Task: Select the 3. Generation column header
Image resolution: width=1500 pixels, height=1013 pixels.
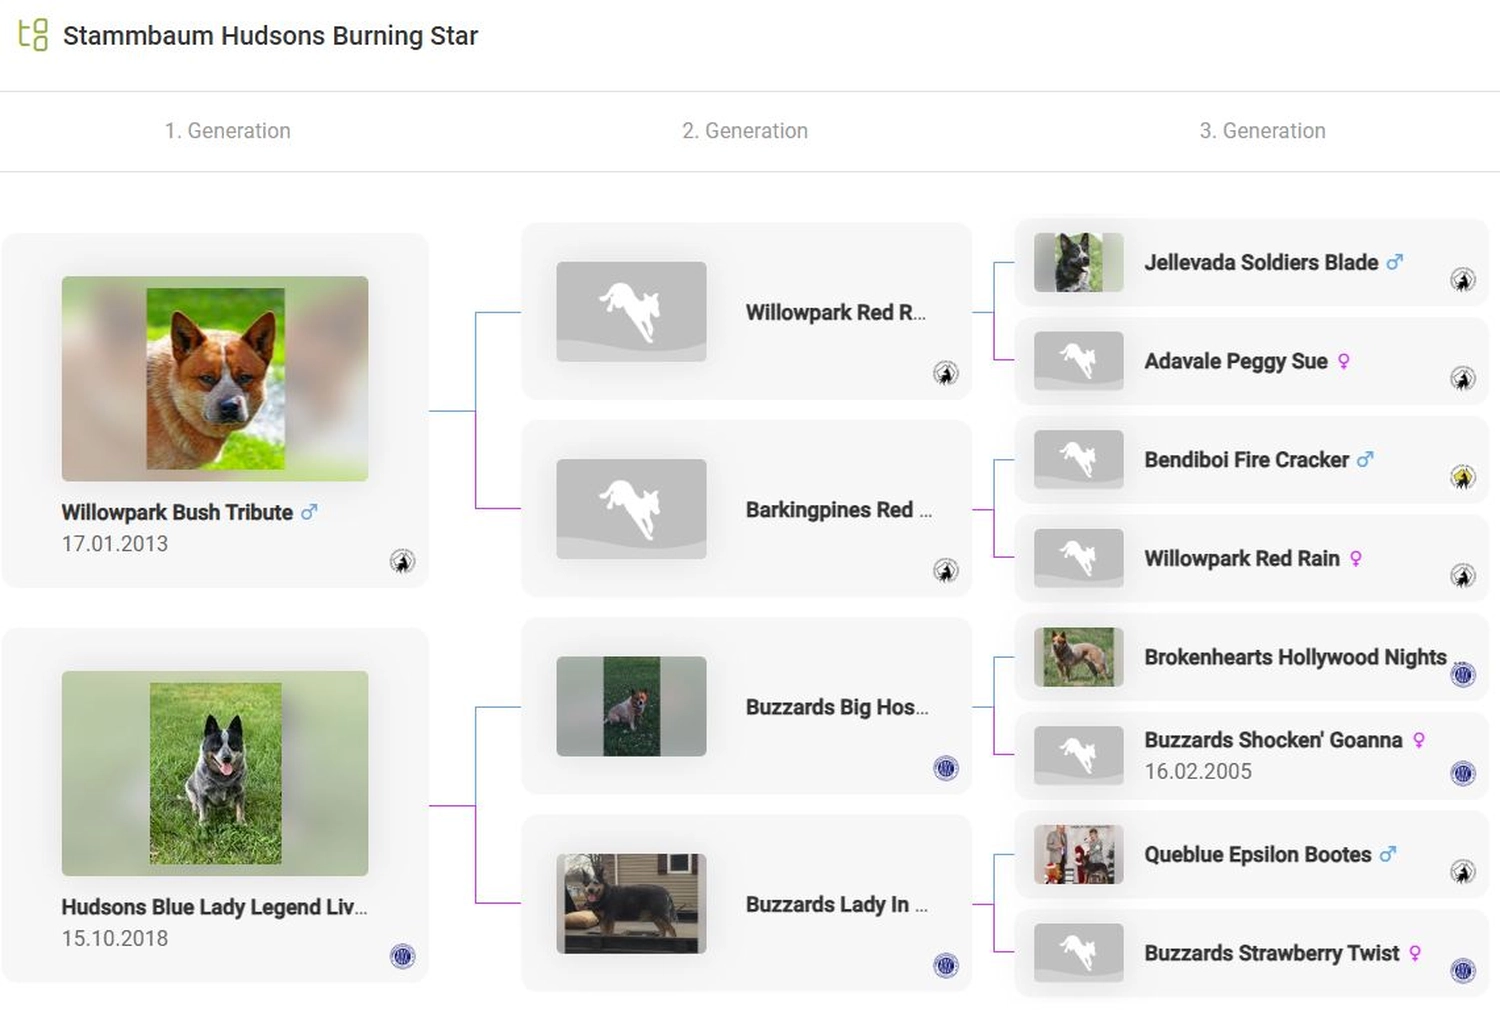Action: (x=1262, y=131)
